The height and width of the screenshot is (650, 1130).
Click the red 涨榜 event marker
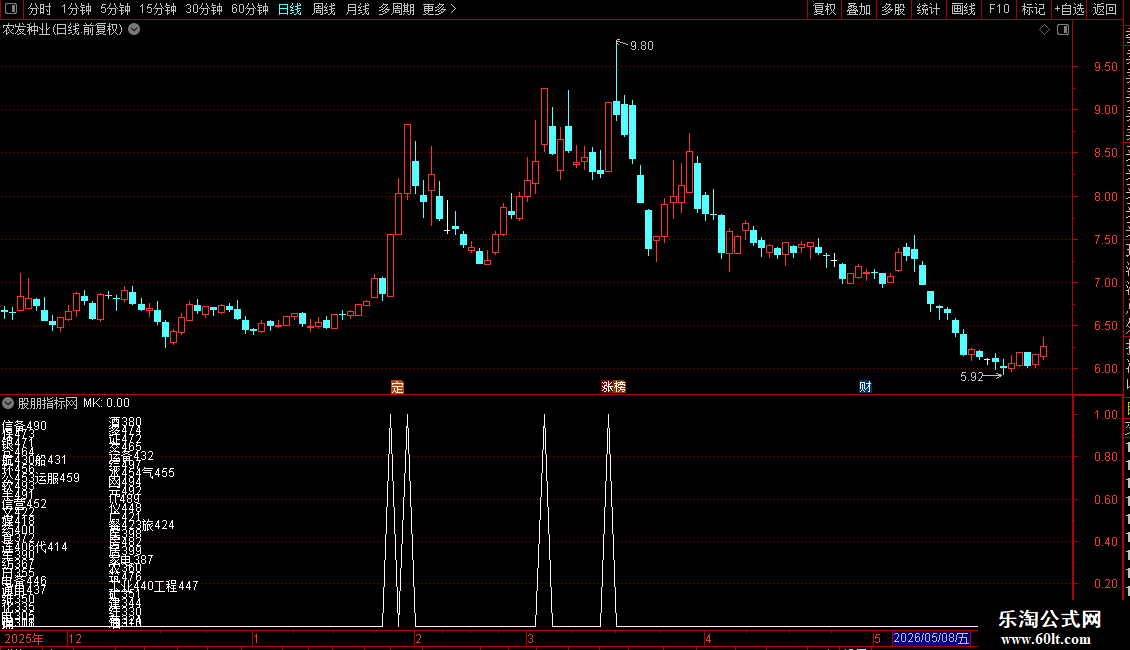(613, 387)
